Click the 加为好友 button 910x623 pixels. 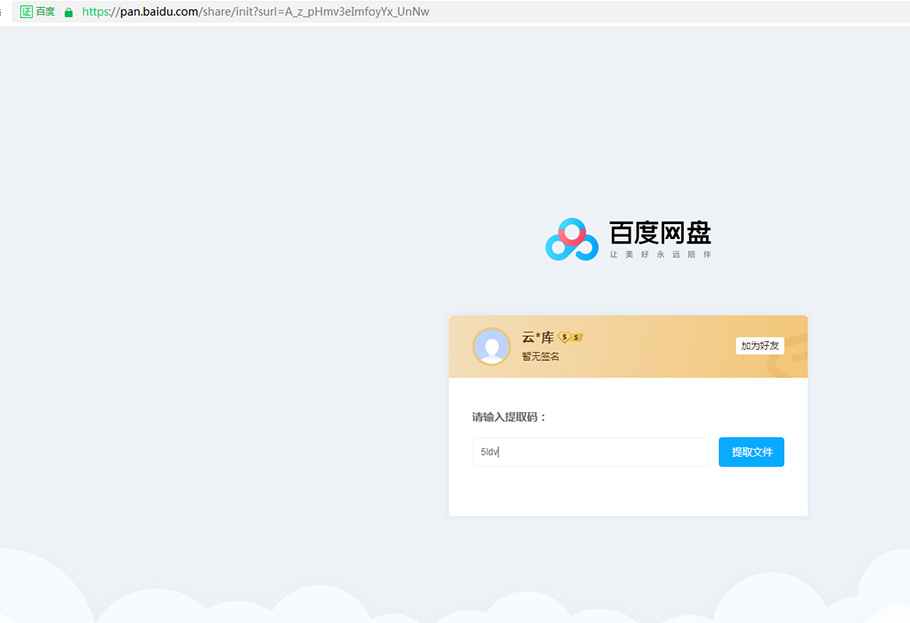pos(760,345)
